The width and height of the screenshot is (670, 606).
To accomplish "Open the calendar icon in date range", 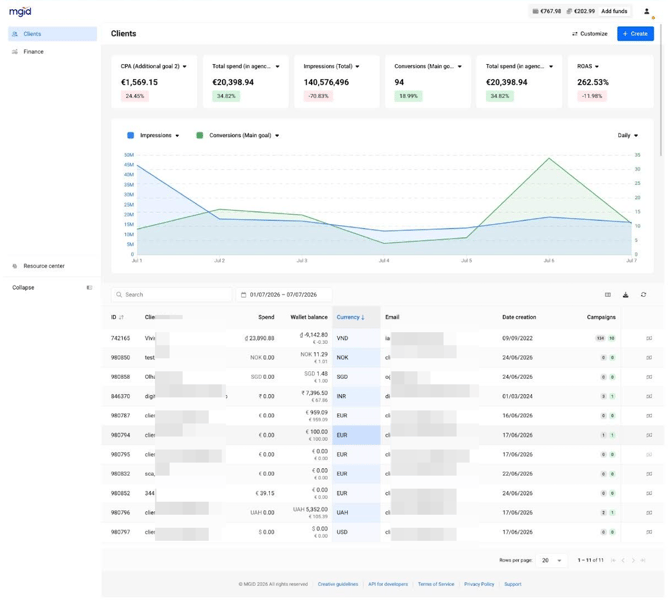I will click(244, 295).
